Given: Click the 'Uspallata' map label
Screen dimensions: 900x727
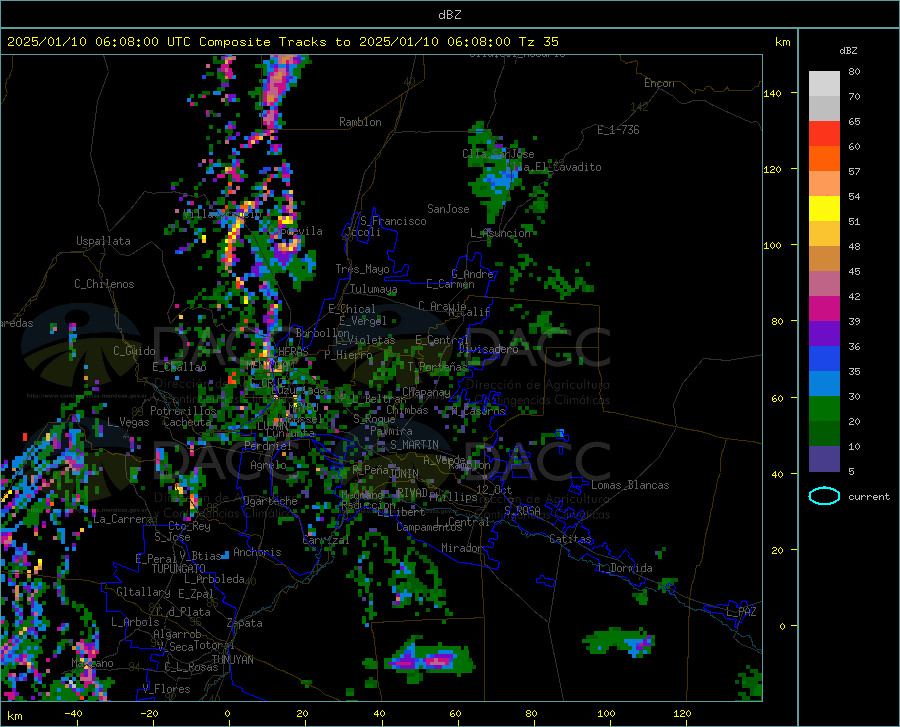Looking at the screenshot, I should coord(103,242).
